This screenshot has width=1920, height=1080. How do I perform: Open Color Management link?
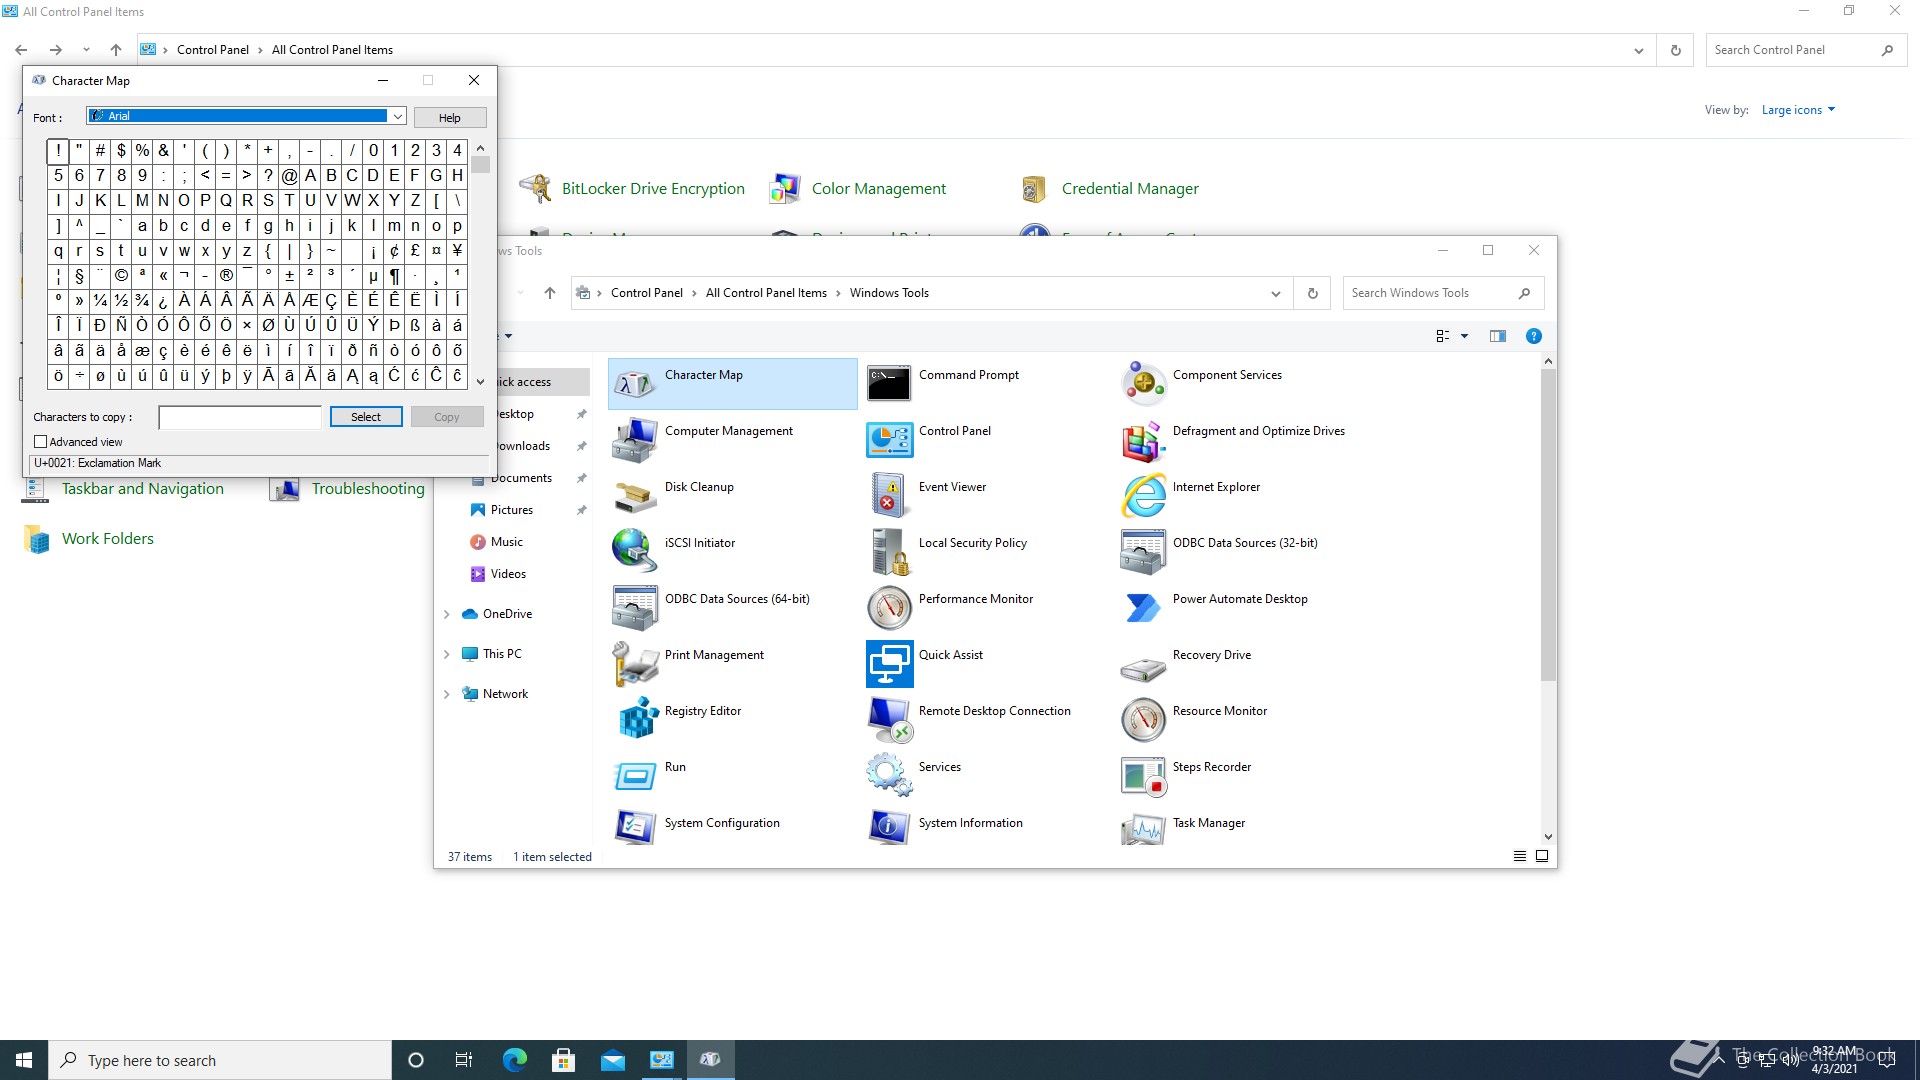pos(878,189)
